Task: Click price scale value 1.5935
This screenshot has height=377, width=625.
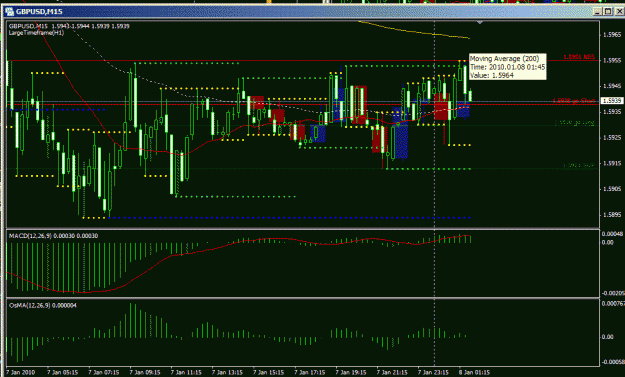Action: click(x=612, y=112)
